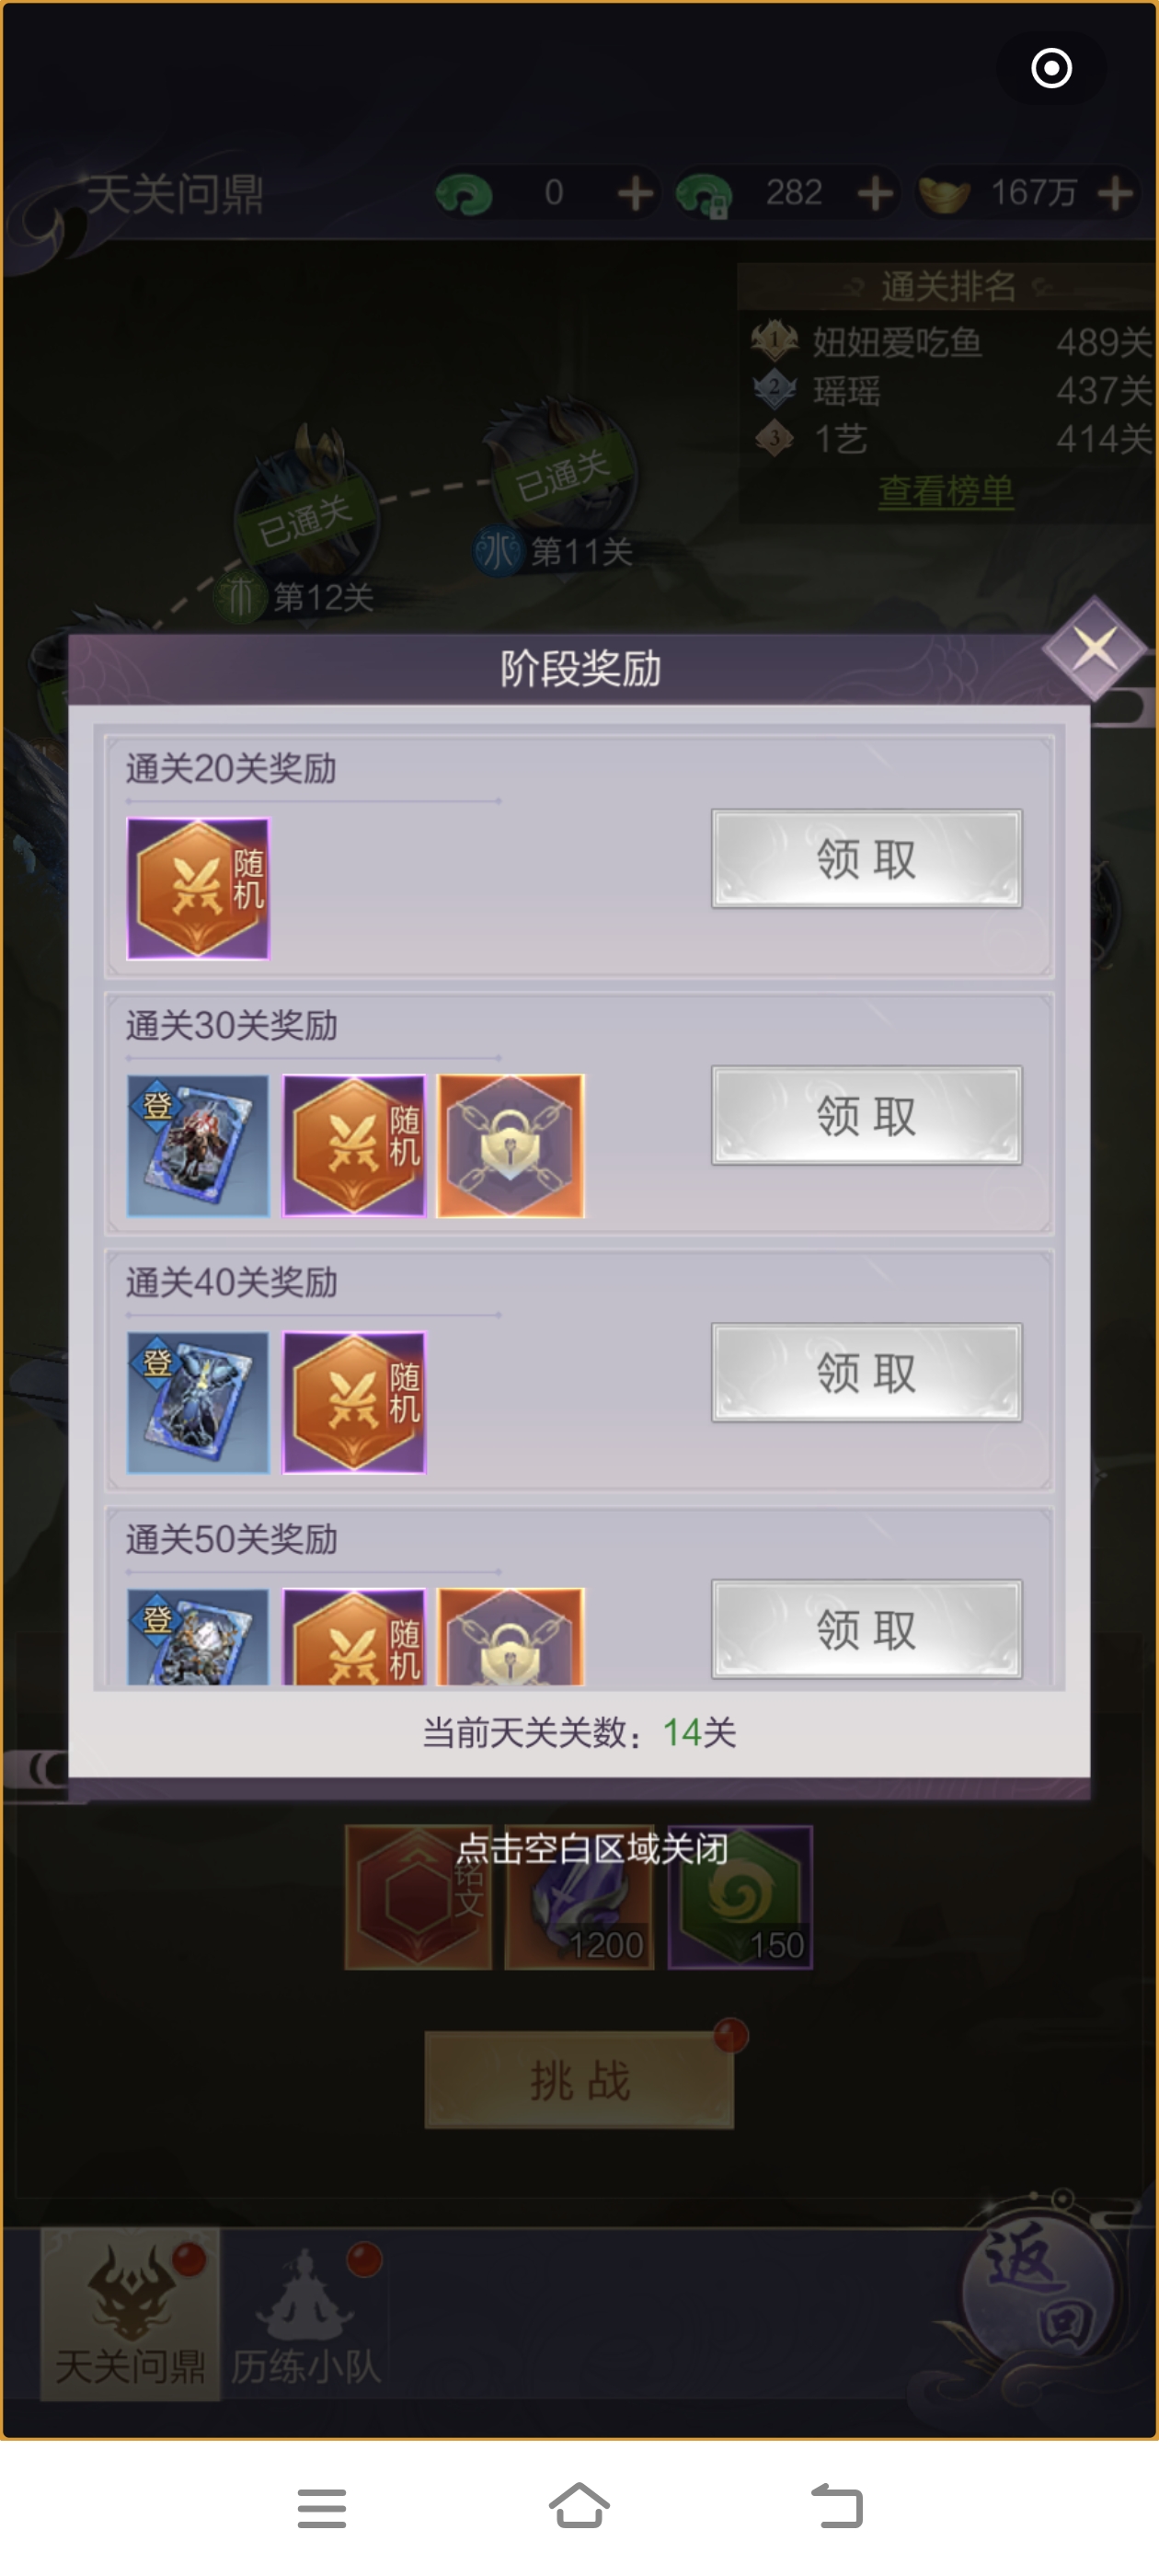Close the 阶段奖励 dialog
This screenshot has width=1159, height=2576.
1094,648
